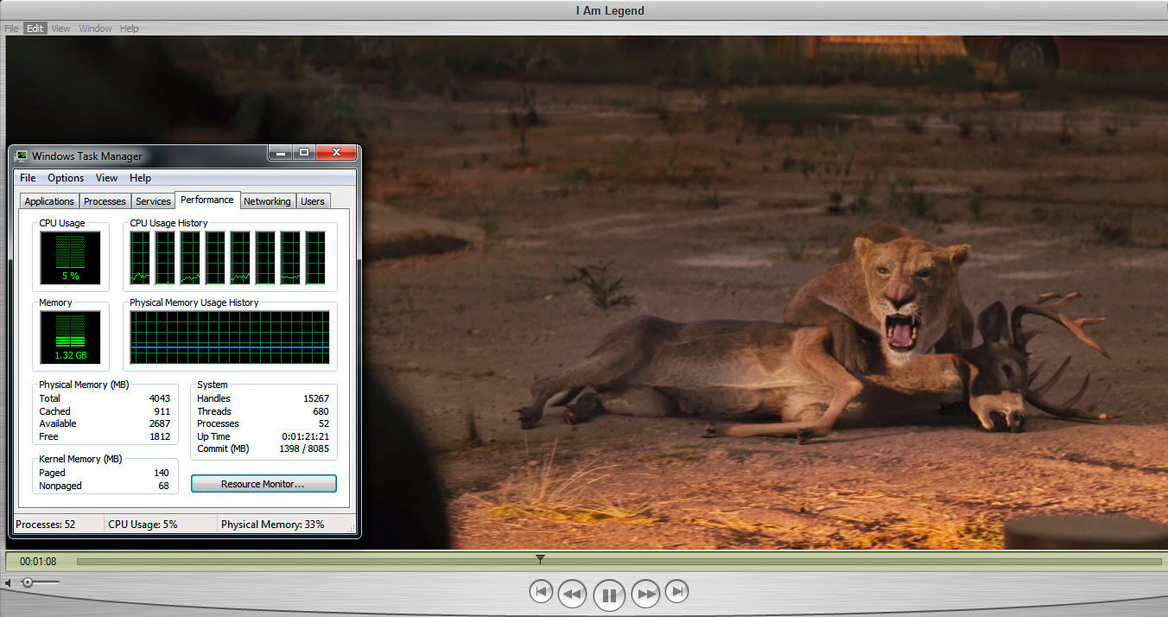The image size is (1168, 617).
Task: Switch to the Networking tab
Action: pos(267,201)
